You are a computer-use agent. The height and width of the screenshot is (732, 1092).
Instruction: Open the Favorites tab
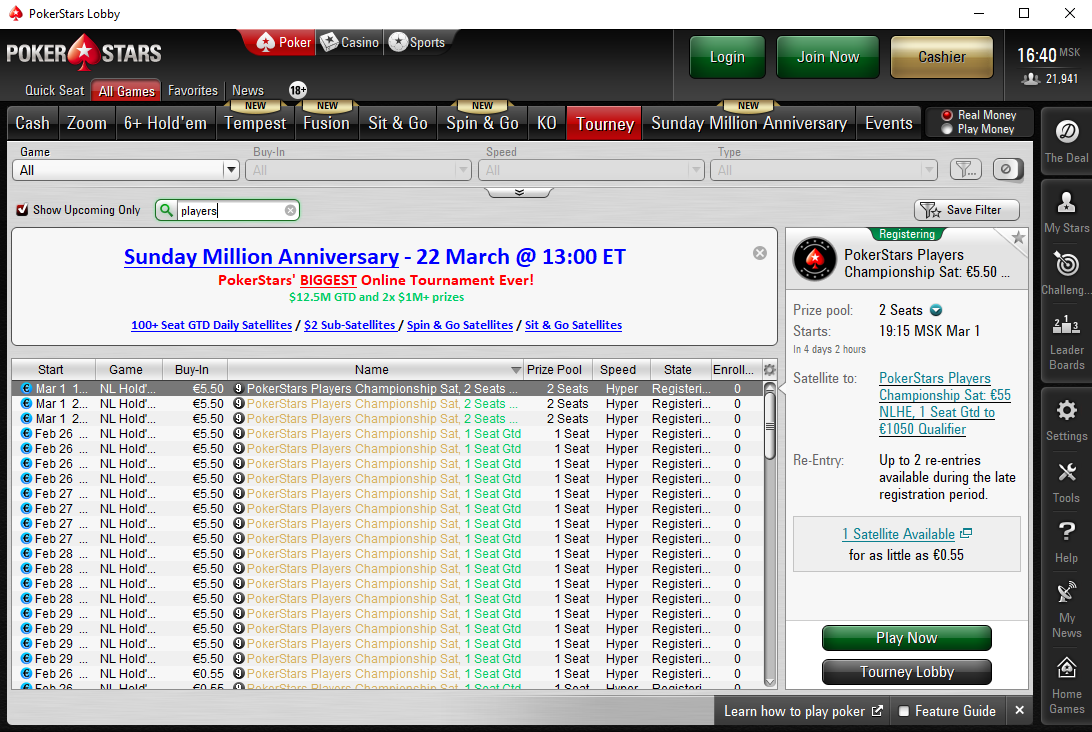click(x=193, y=91)
